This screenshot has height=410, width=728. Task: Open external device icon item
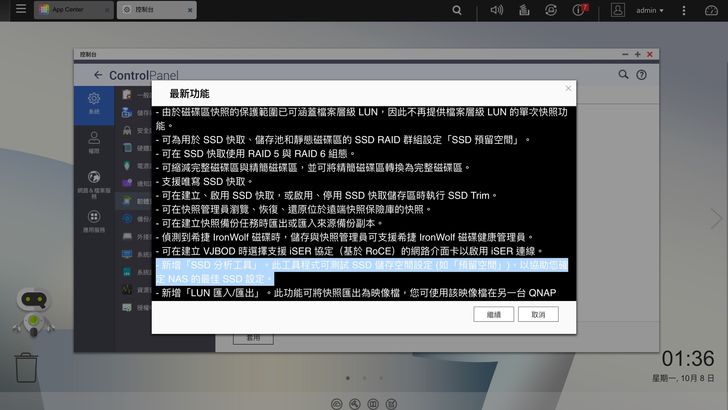(127, 236)
